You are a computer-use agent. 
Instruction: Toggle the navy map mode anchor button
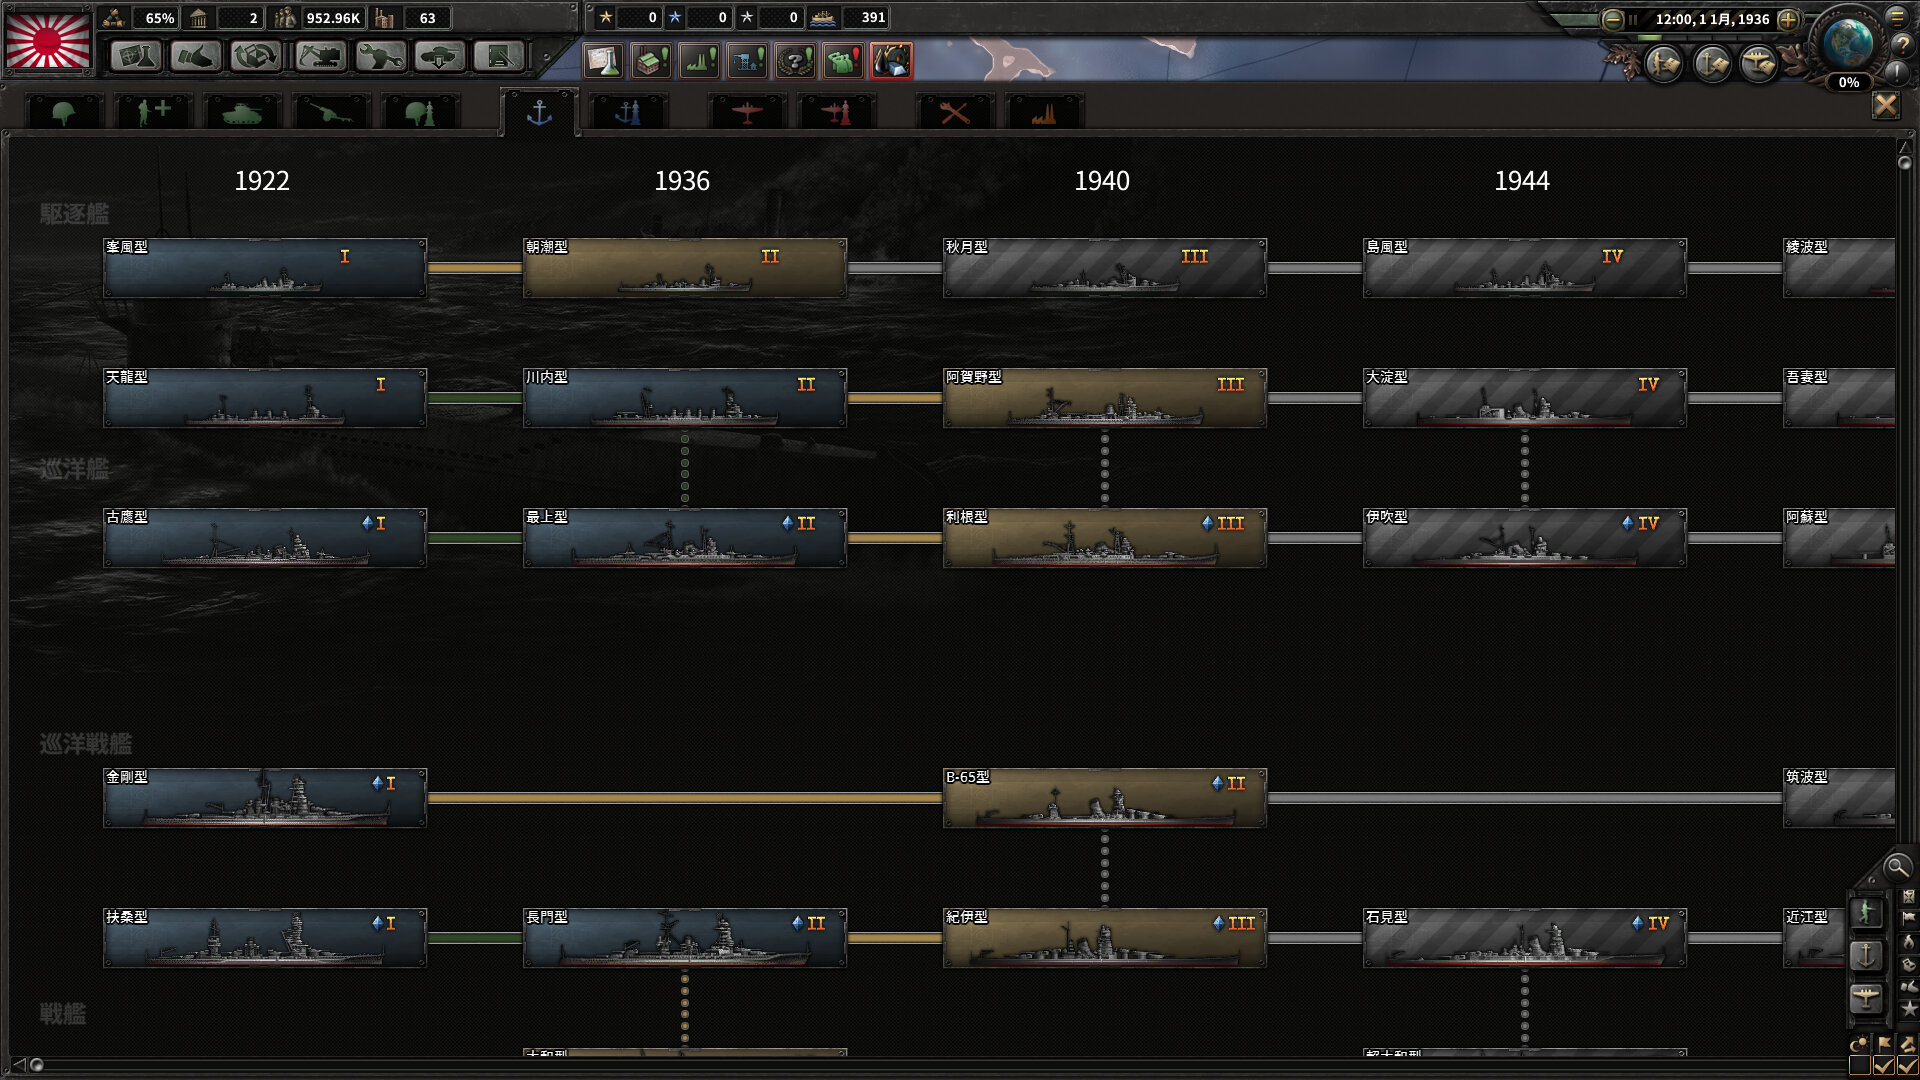point(1866,956)
